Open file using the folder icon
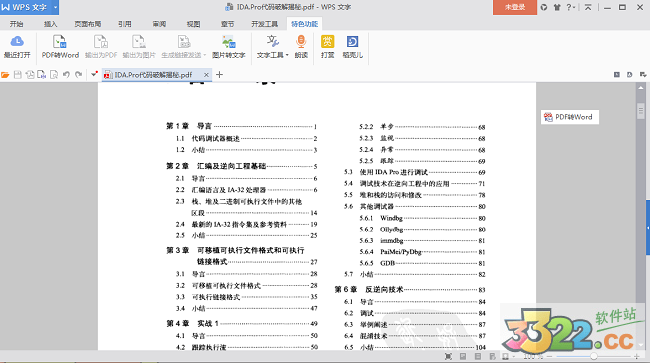This screenshot has width=650, height=363. (x=5, y=75)
